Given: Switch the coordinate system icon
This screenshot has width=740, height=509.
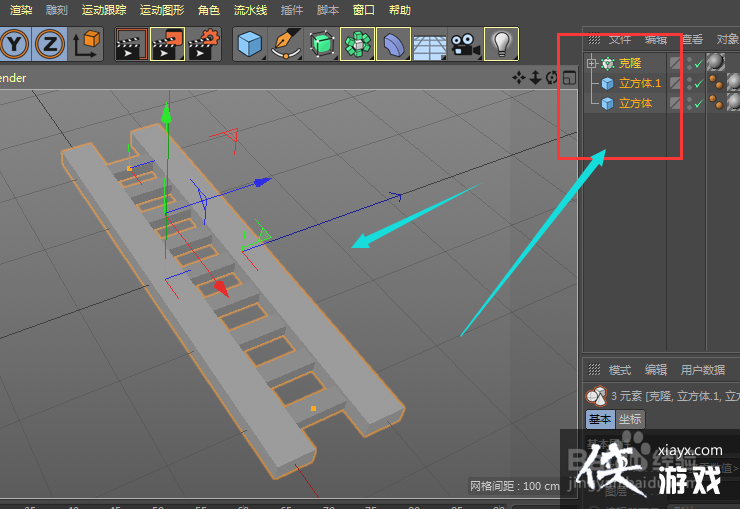Looking at the screenshot, I should click(x=85, y=44).
